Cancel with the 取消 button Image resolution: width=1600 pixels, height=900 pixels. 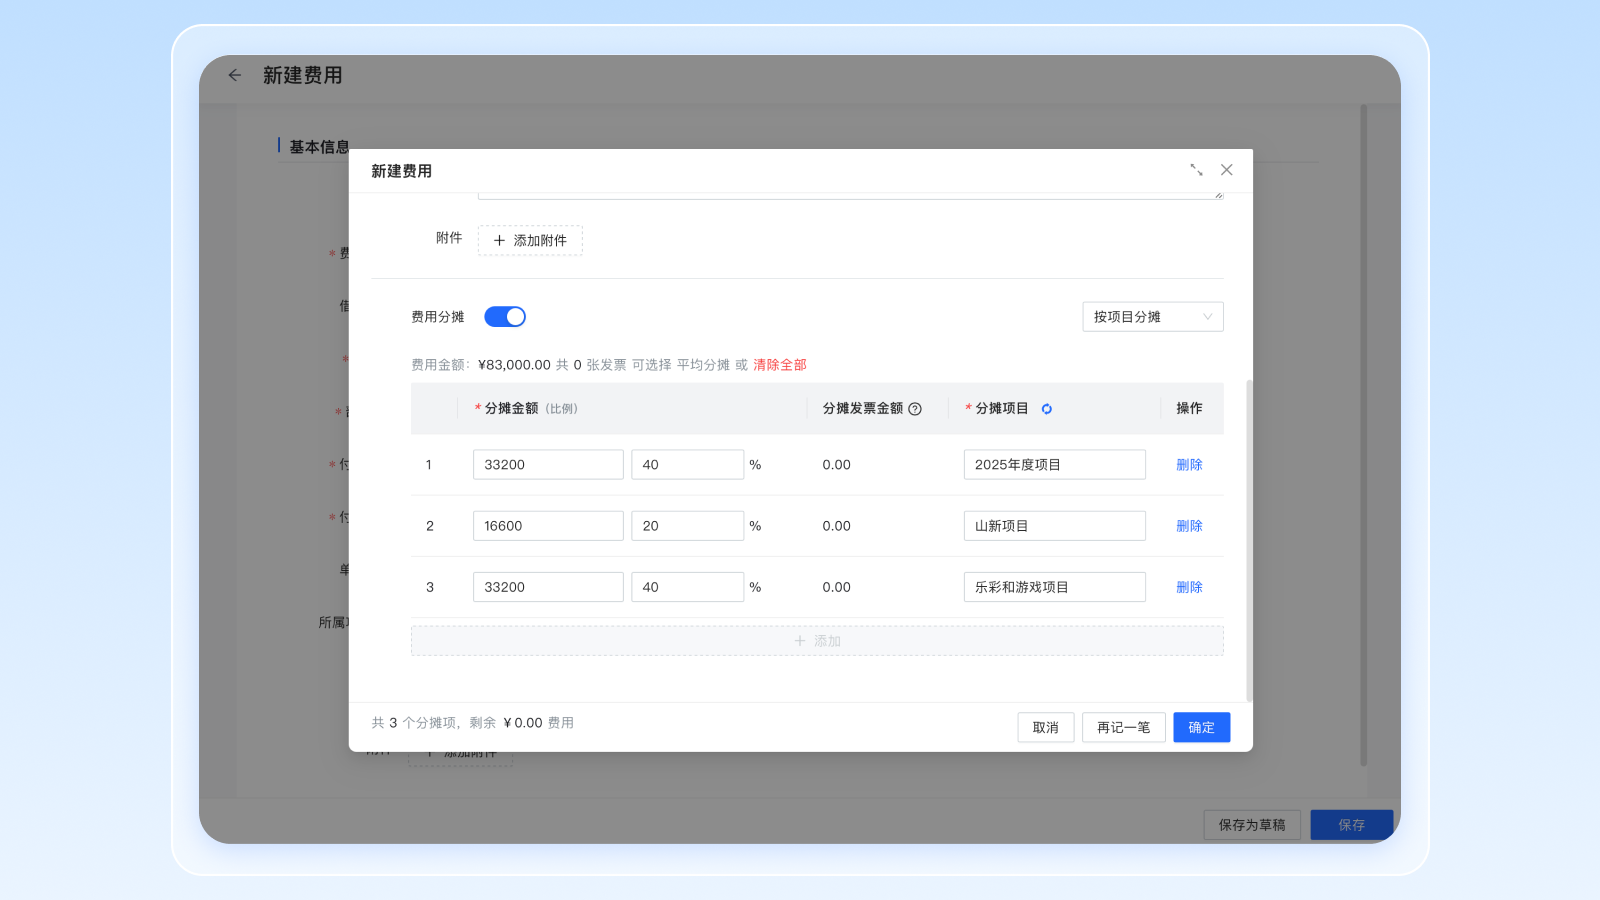click(x=1045, y=727)
